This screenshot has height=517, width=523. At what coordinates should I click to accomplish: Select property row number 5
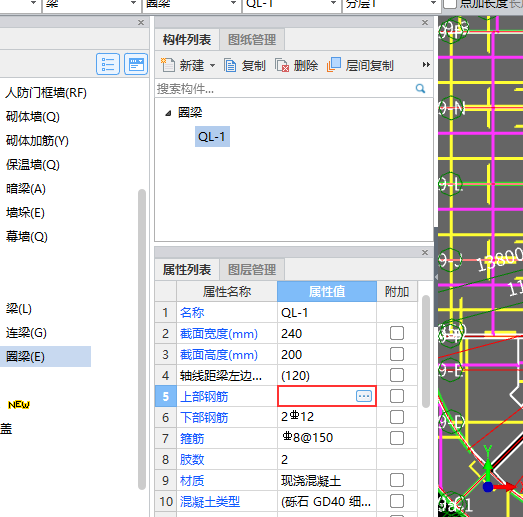[x=166, y=396]
